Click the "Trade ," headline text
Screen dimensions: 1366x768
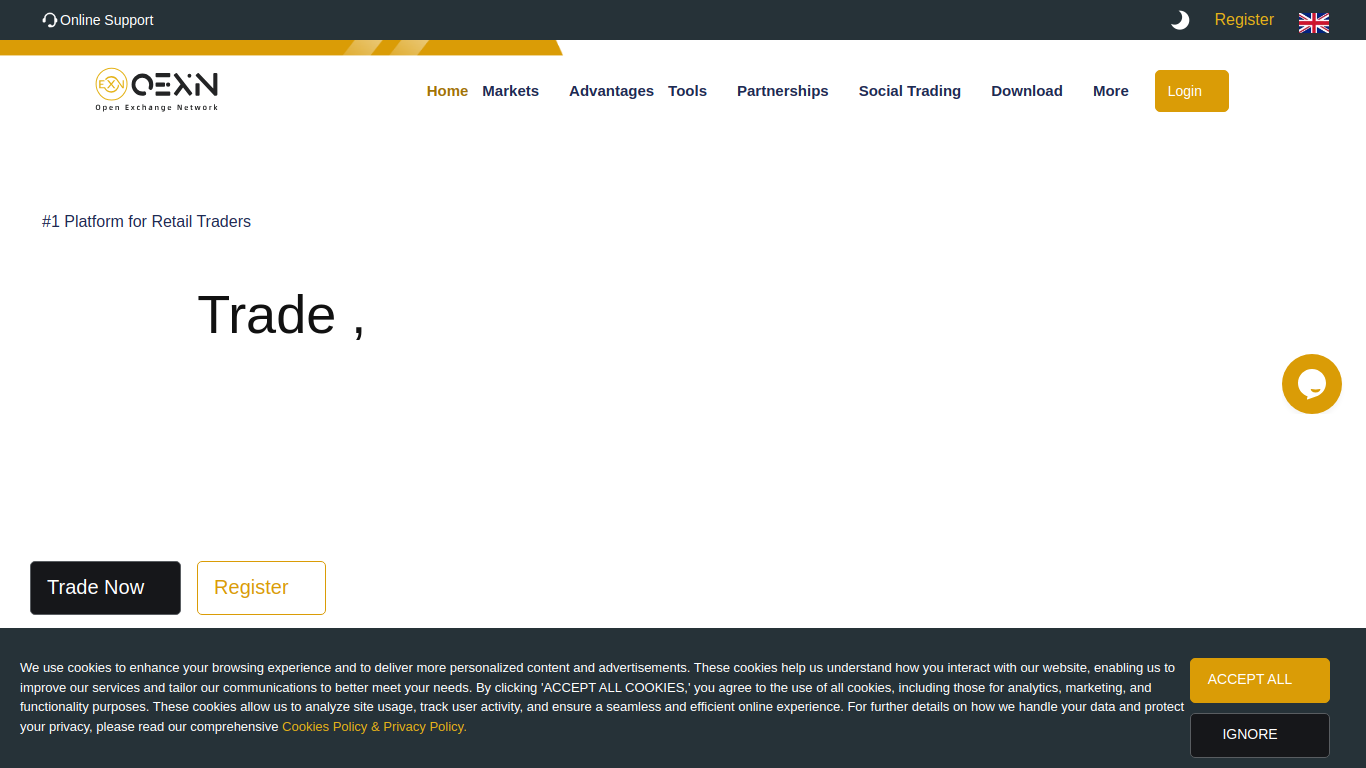(x=282, y=315)
